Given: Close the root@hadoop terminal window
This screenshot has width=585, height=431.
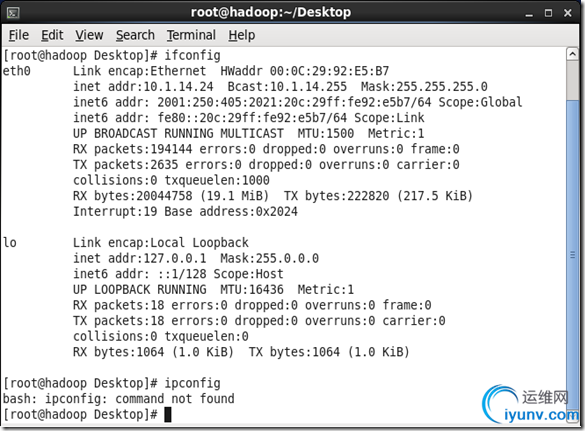Looking at the screenshot, I should (567, 13).
